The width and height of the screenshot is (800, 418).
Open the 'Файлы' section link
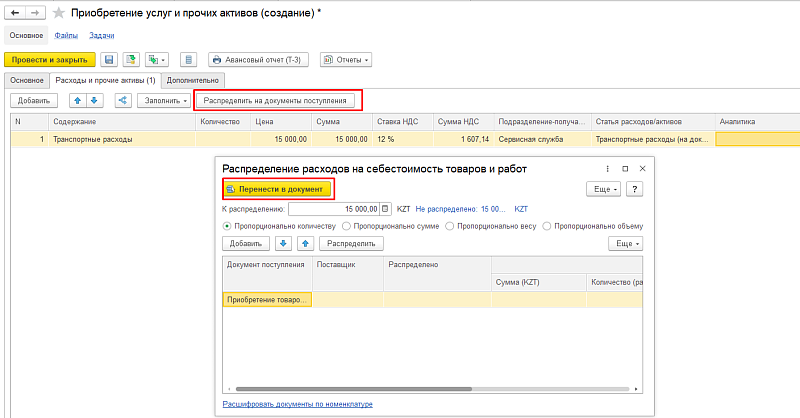tap(66, 35)
